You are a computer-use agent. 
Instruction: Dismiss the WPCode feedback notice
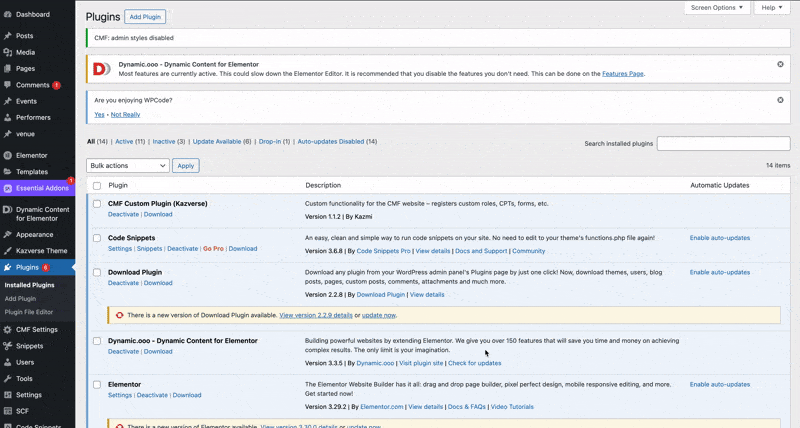[x=780, y=100]
